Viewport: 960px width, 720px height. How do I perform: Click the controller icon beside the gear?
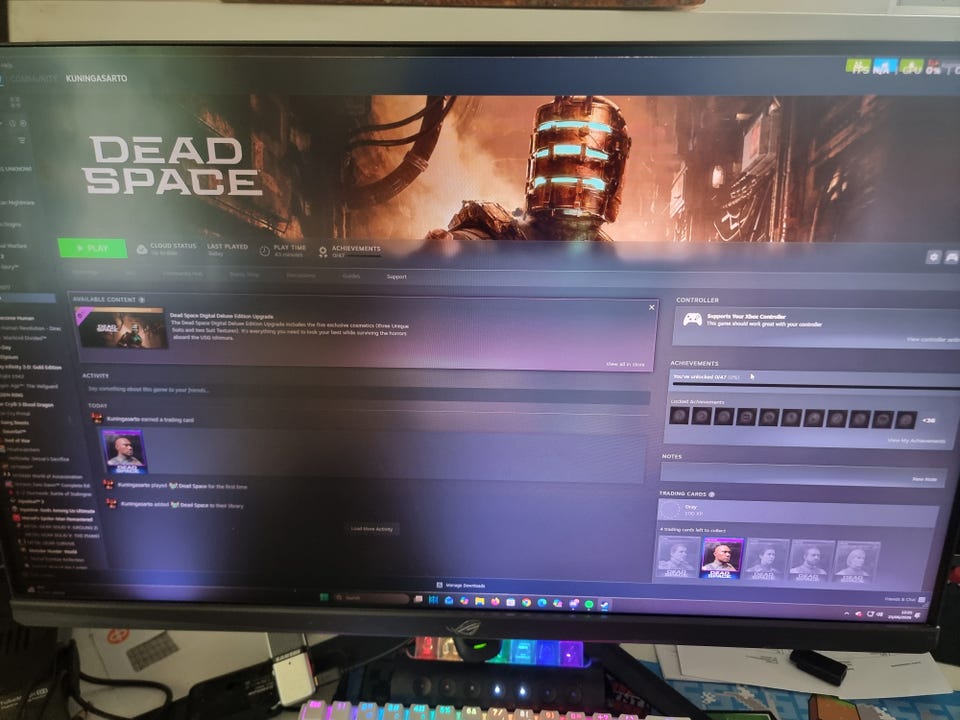[x=951, y=258]
